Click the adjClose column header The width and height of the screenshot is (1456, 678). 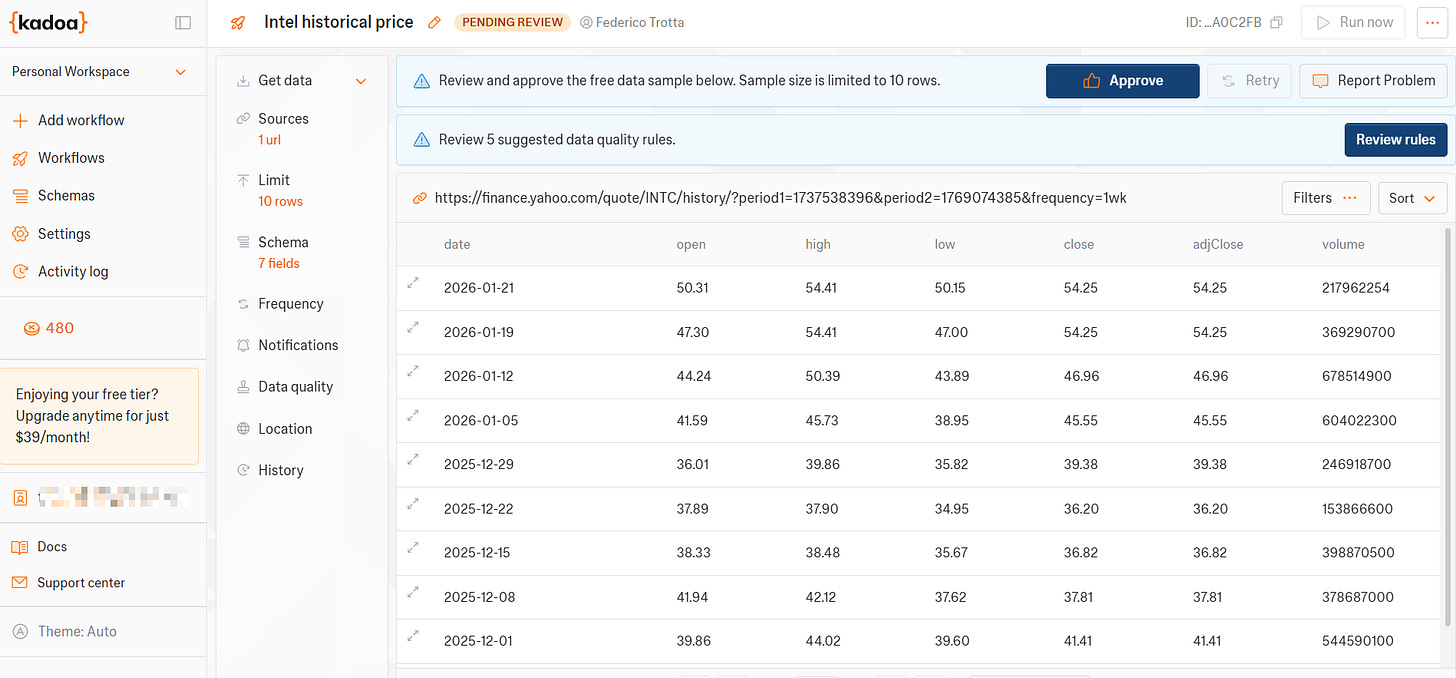tap(1218, 244)
